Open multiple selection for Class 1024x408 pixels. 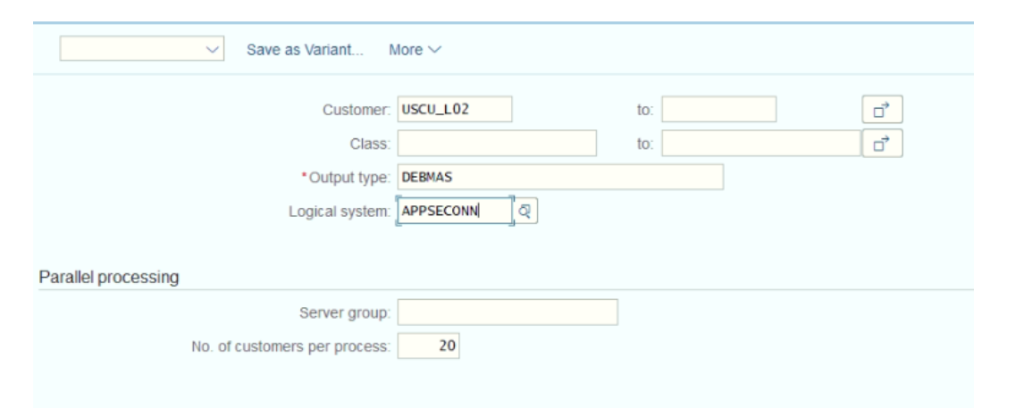[882, 144]
